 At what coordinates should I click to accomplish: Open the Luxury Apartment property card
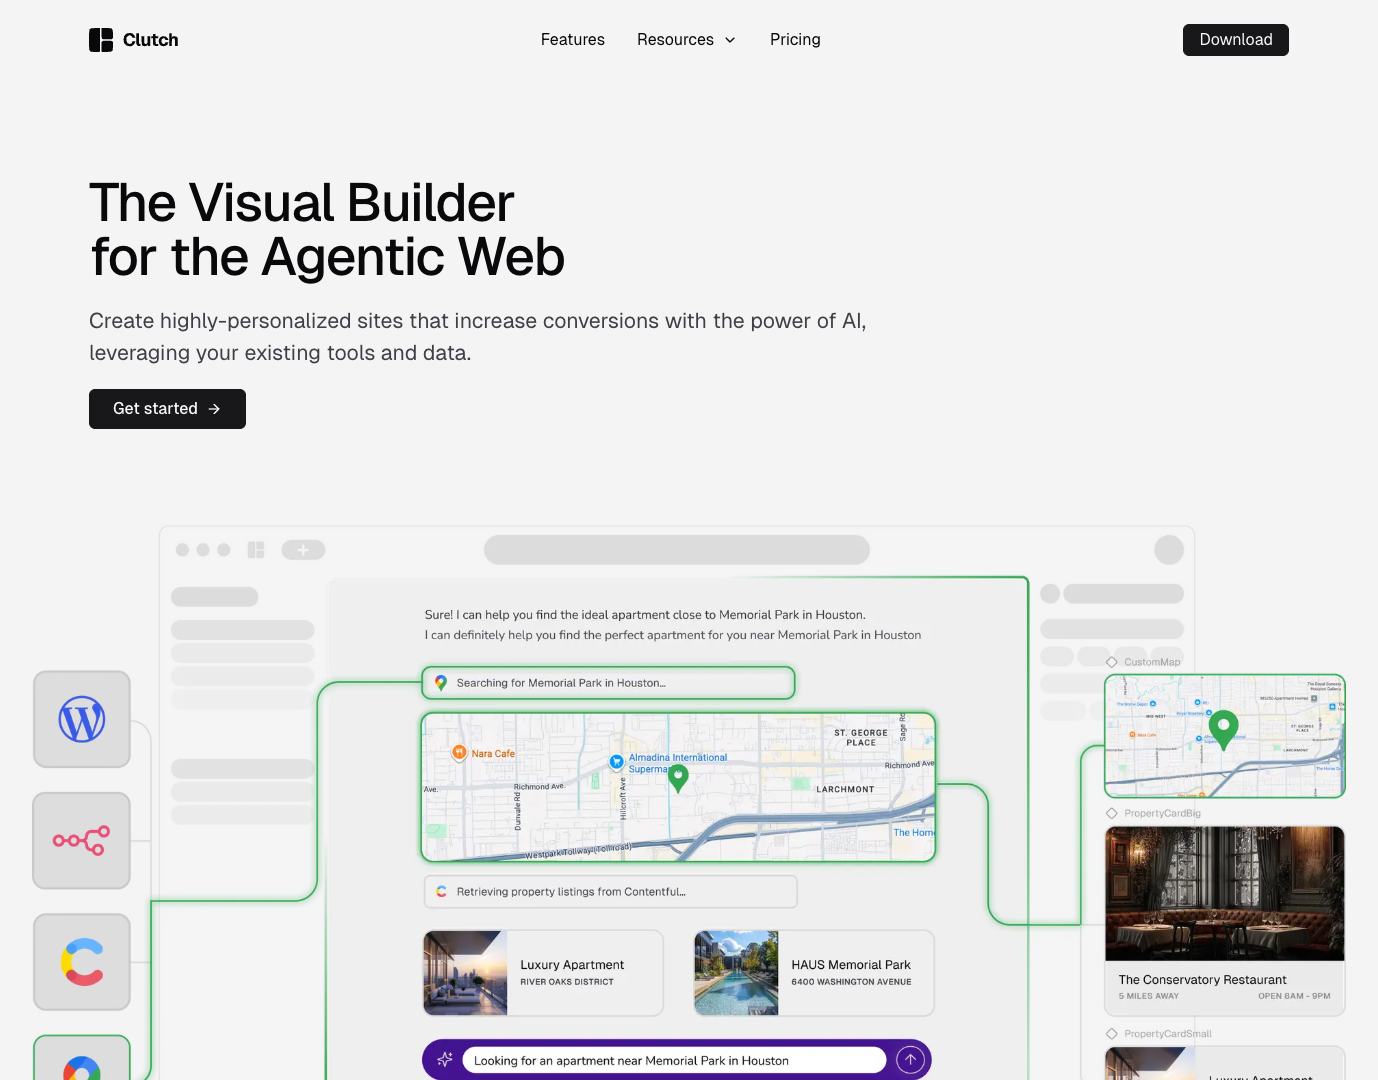coord(543,973)
